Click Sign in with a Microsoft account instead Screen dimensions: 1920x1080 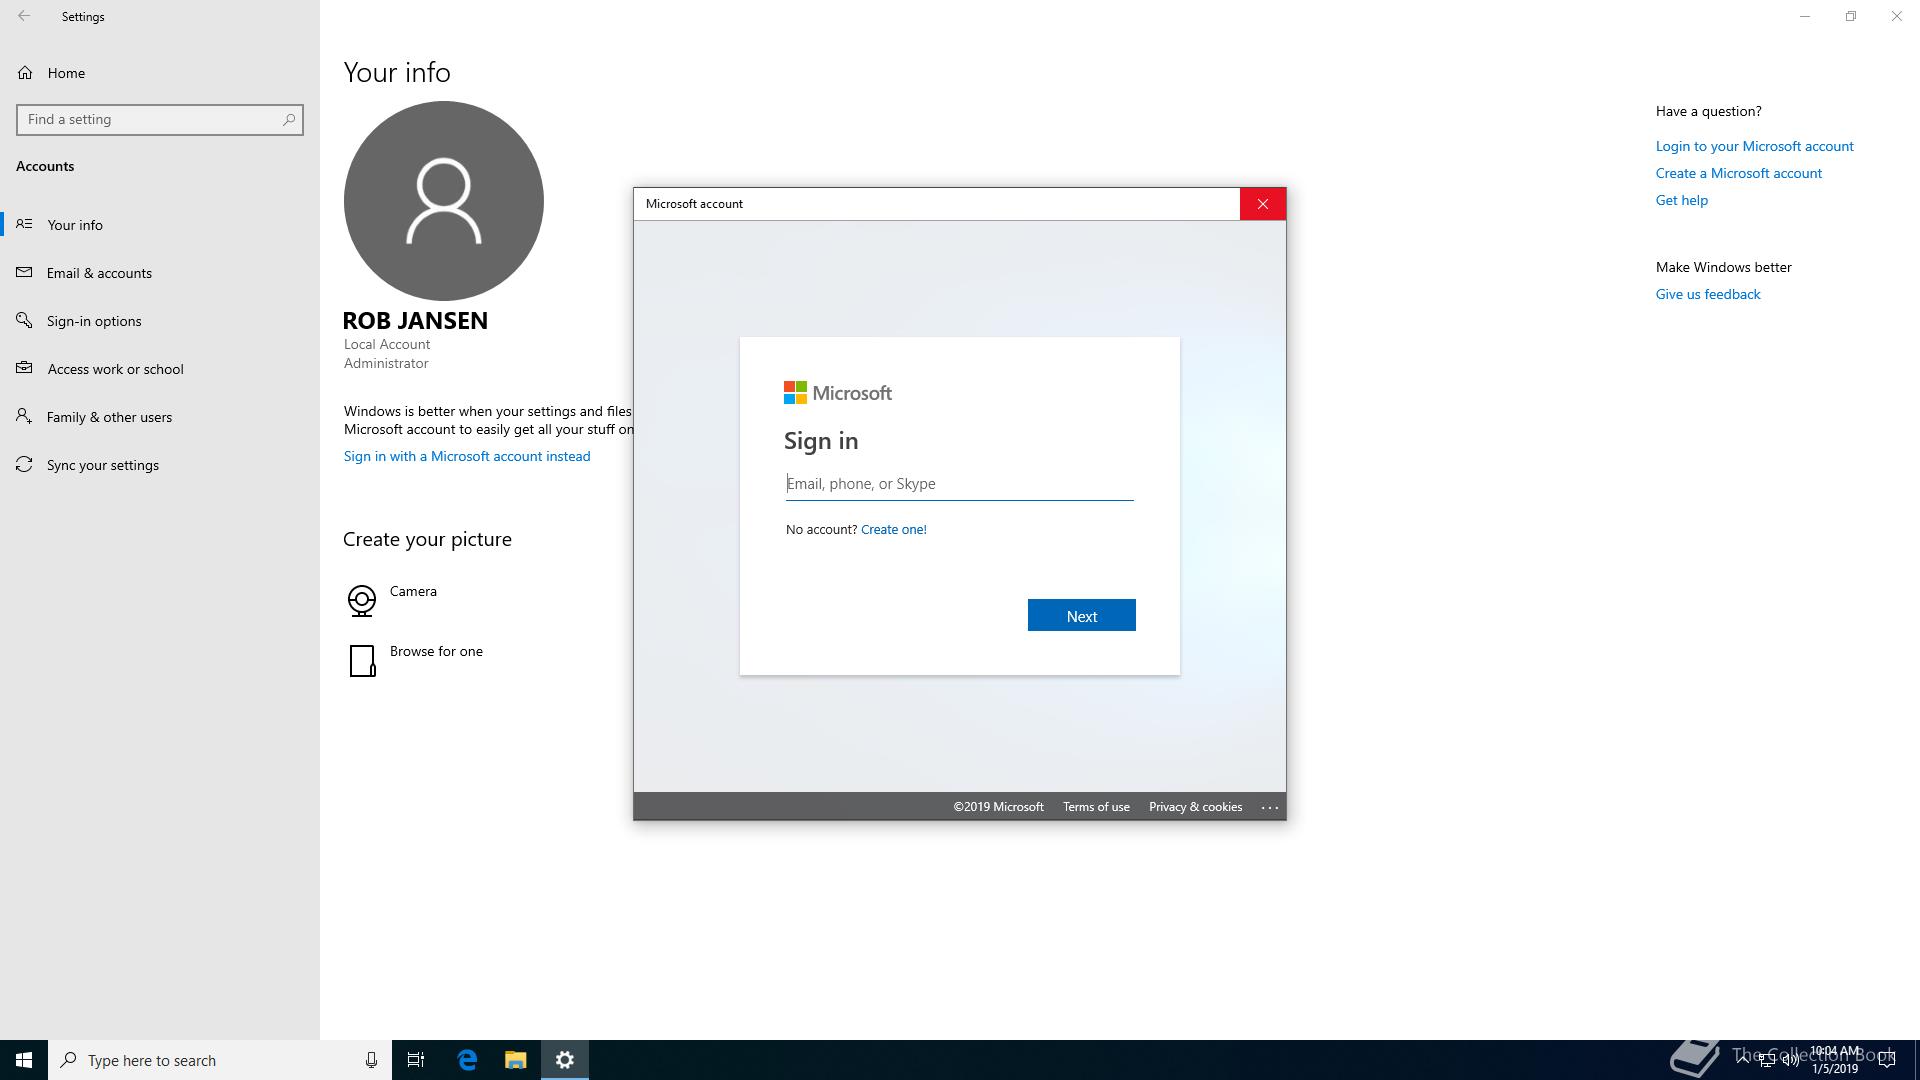coord(467,456)
